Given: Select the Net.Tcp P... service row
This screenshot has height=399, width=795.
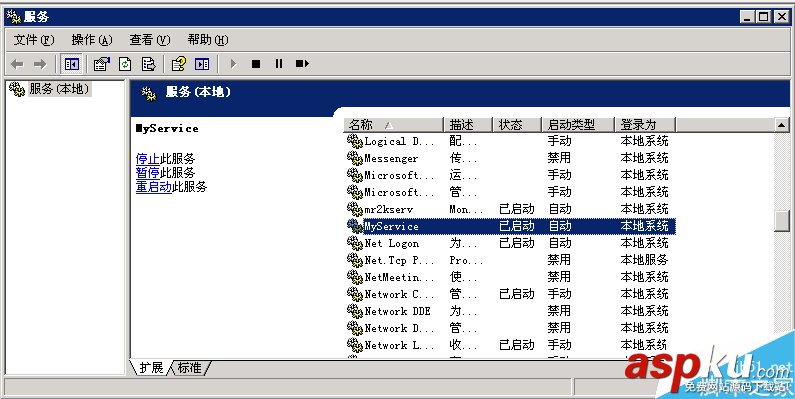Looking at the screenshot, I should point(510,260).
